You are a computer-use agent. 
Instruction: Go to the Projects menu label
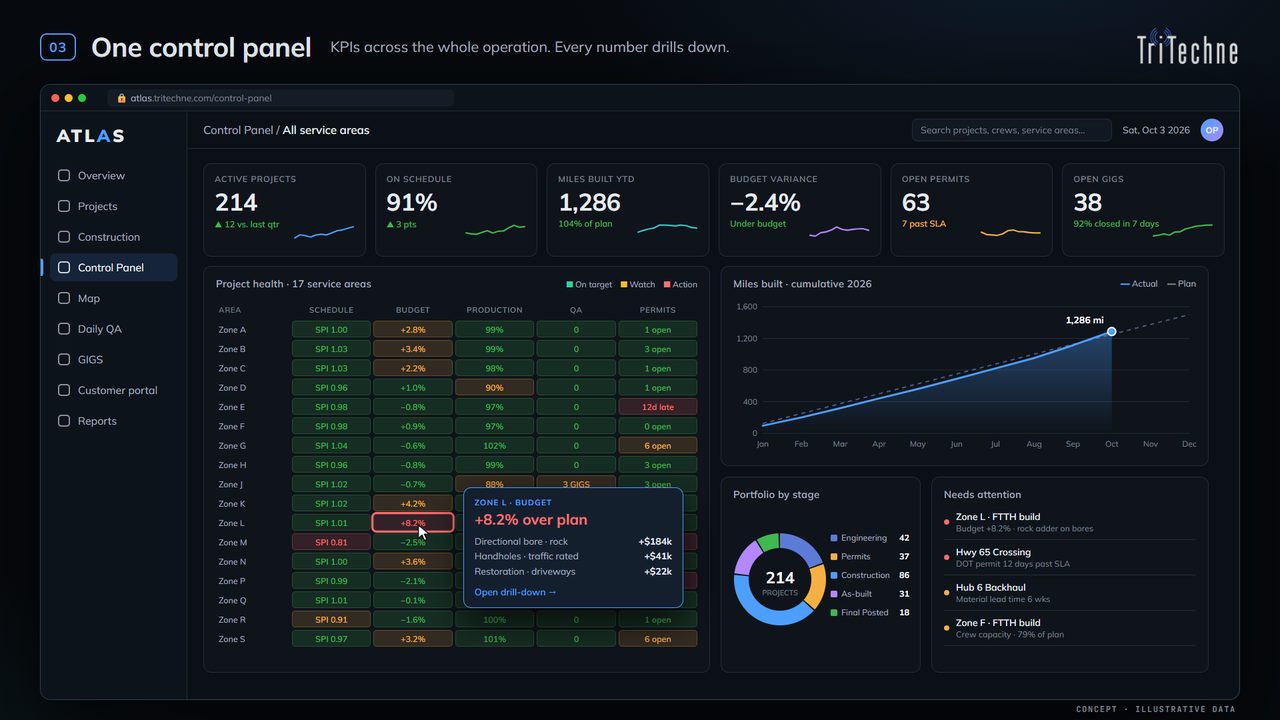point(97,206)
